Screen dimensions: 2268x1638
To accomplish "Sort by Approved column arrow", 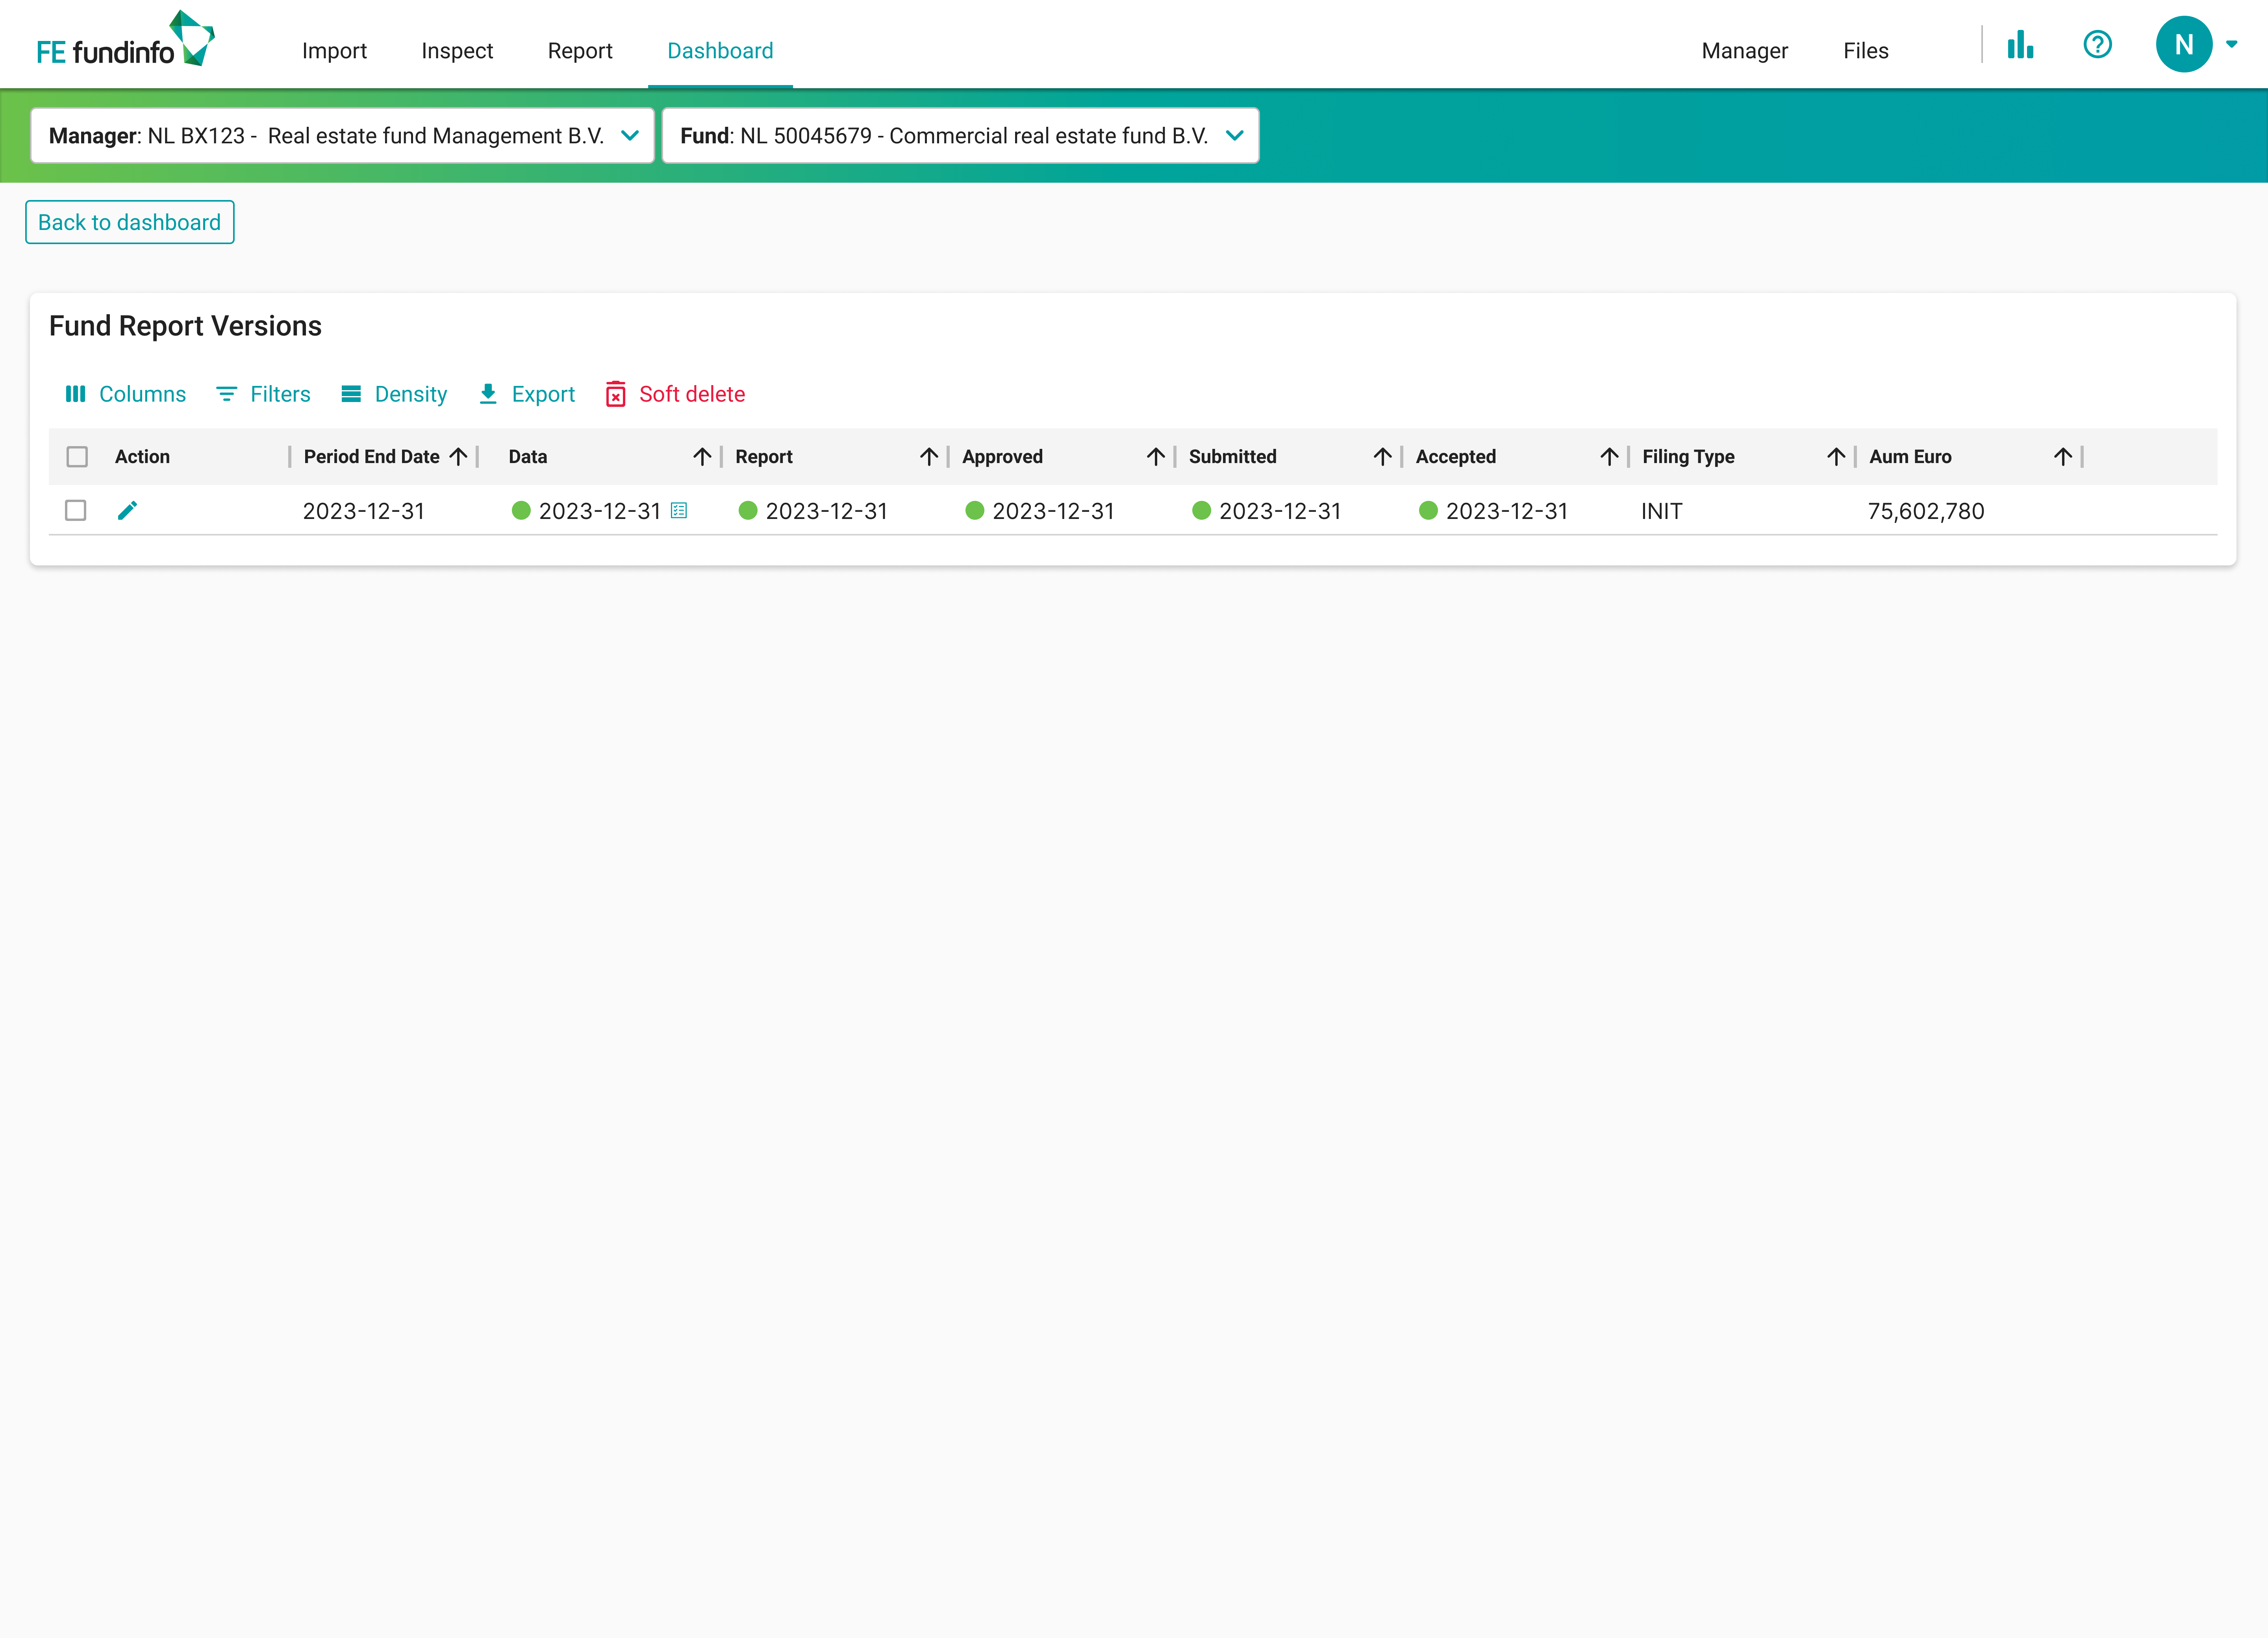I will [x=1156, y=457].
